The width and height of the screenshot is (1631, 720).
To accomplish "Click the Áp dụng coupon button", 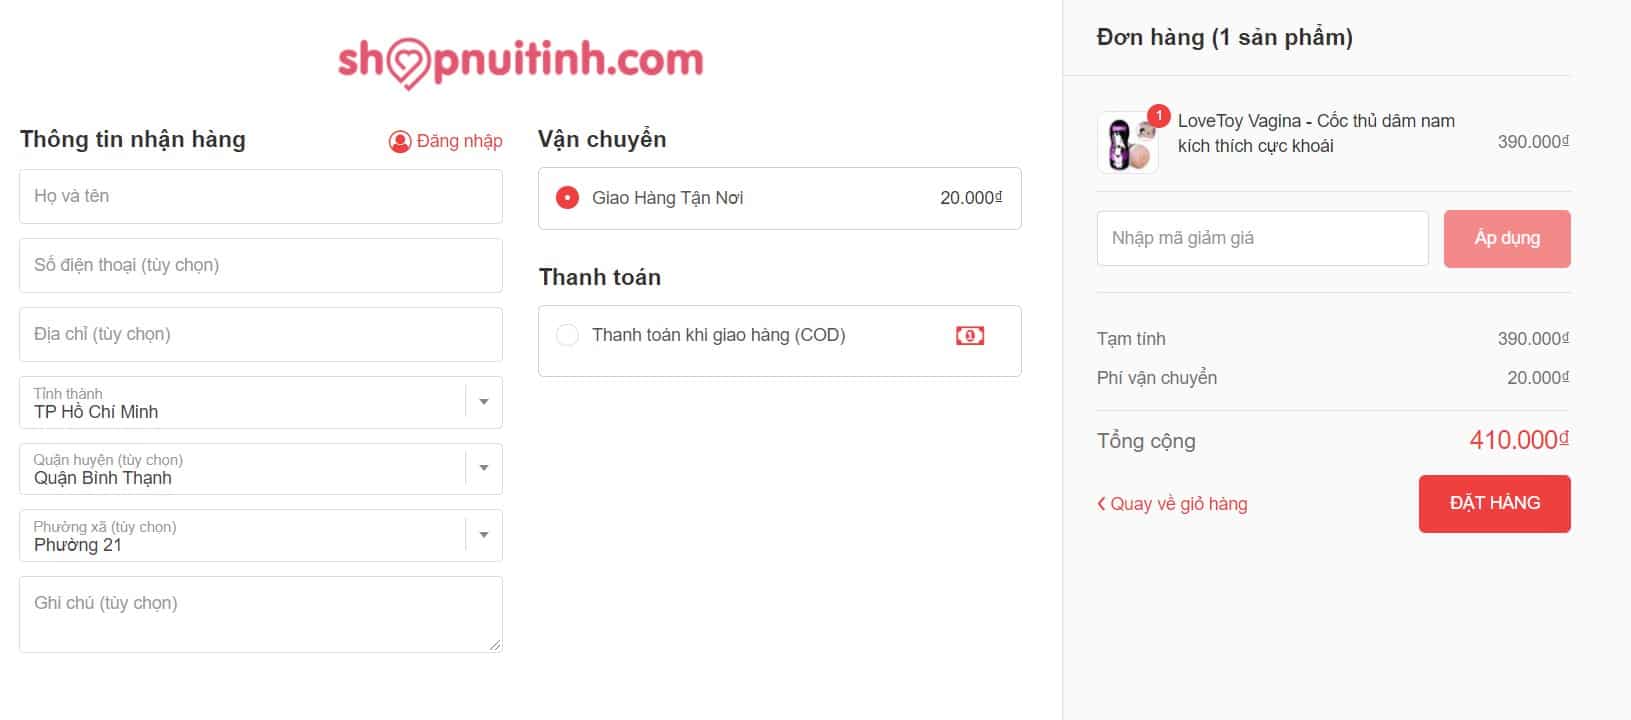I will click(1506, 238).
